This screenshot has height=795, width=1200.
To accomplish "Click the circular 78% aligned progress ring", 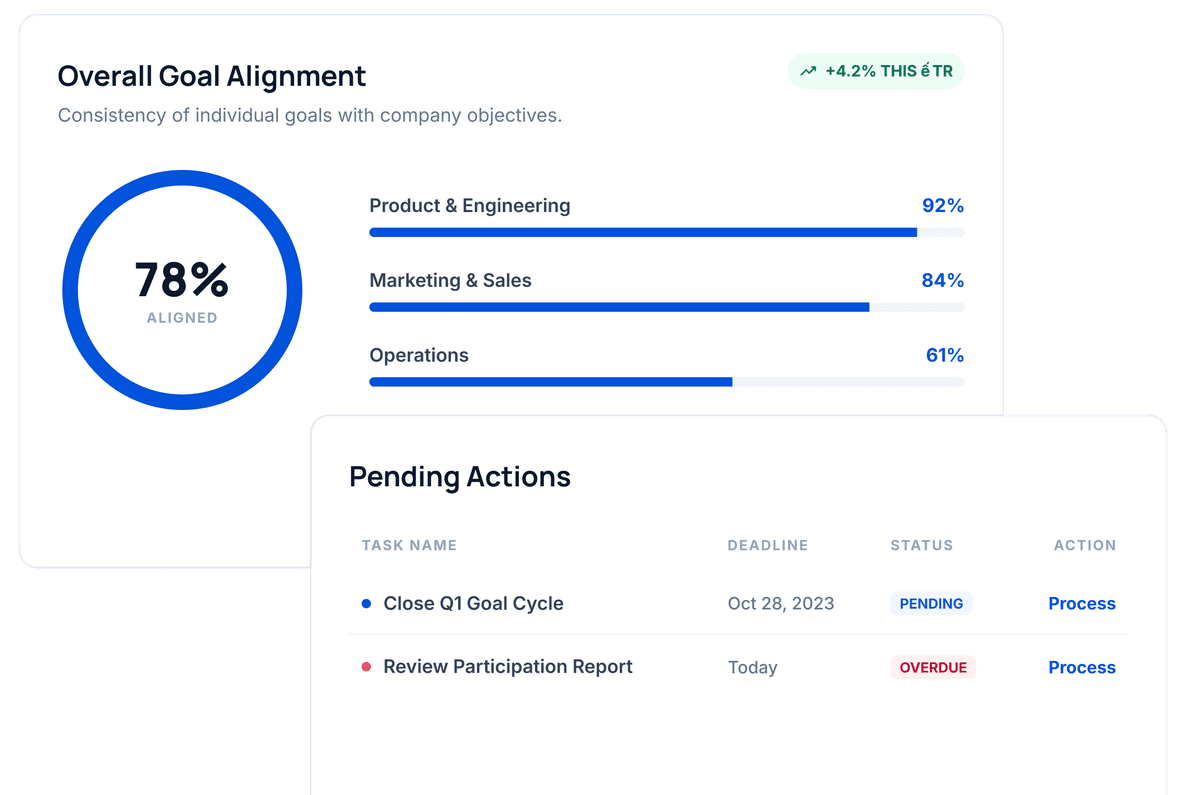I will [x=182, y=290].
